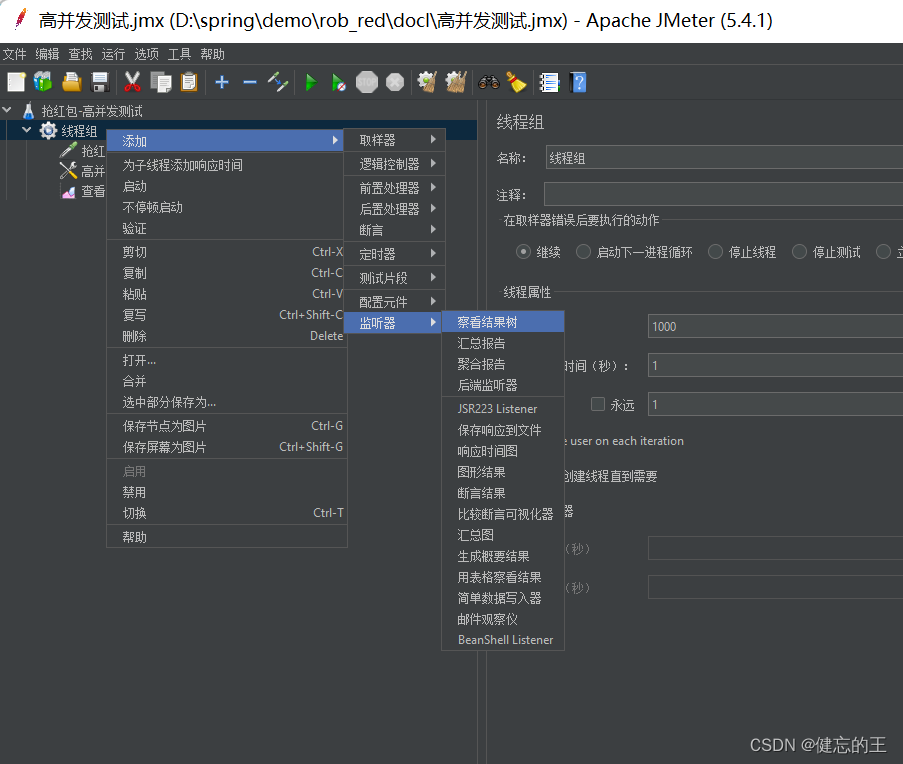Click Start no pauses icon
This screenshot has width=903, height=764.
pos(339,82)
